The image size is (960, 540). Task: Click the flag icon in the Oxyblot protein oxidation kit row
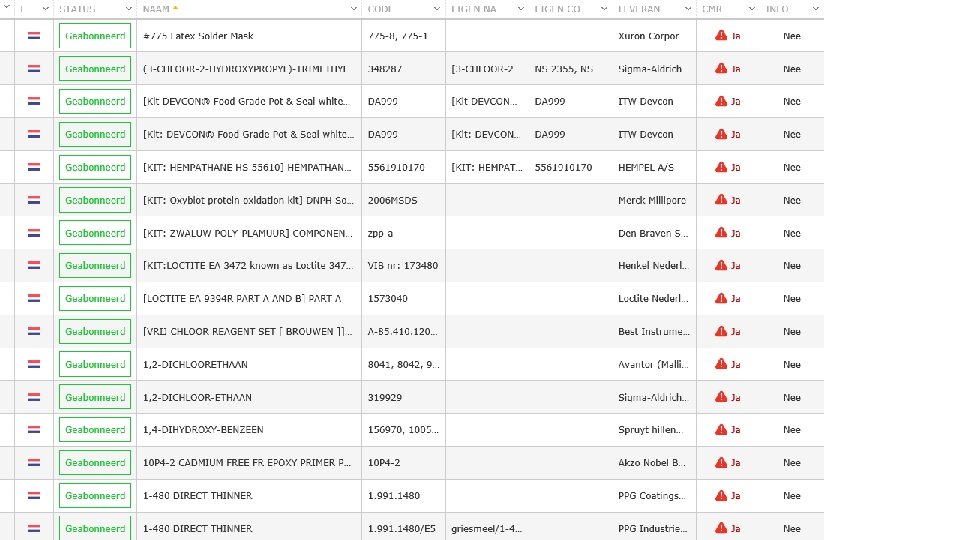[34, 200]
